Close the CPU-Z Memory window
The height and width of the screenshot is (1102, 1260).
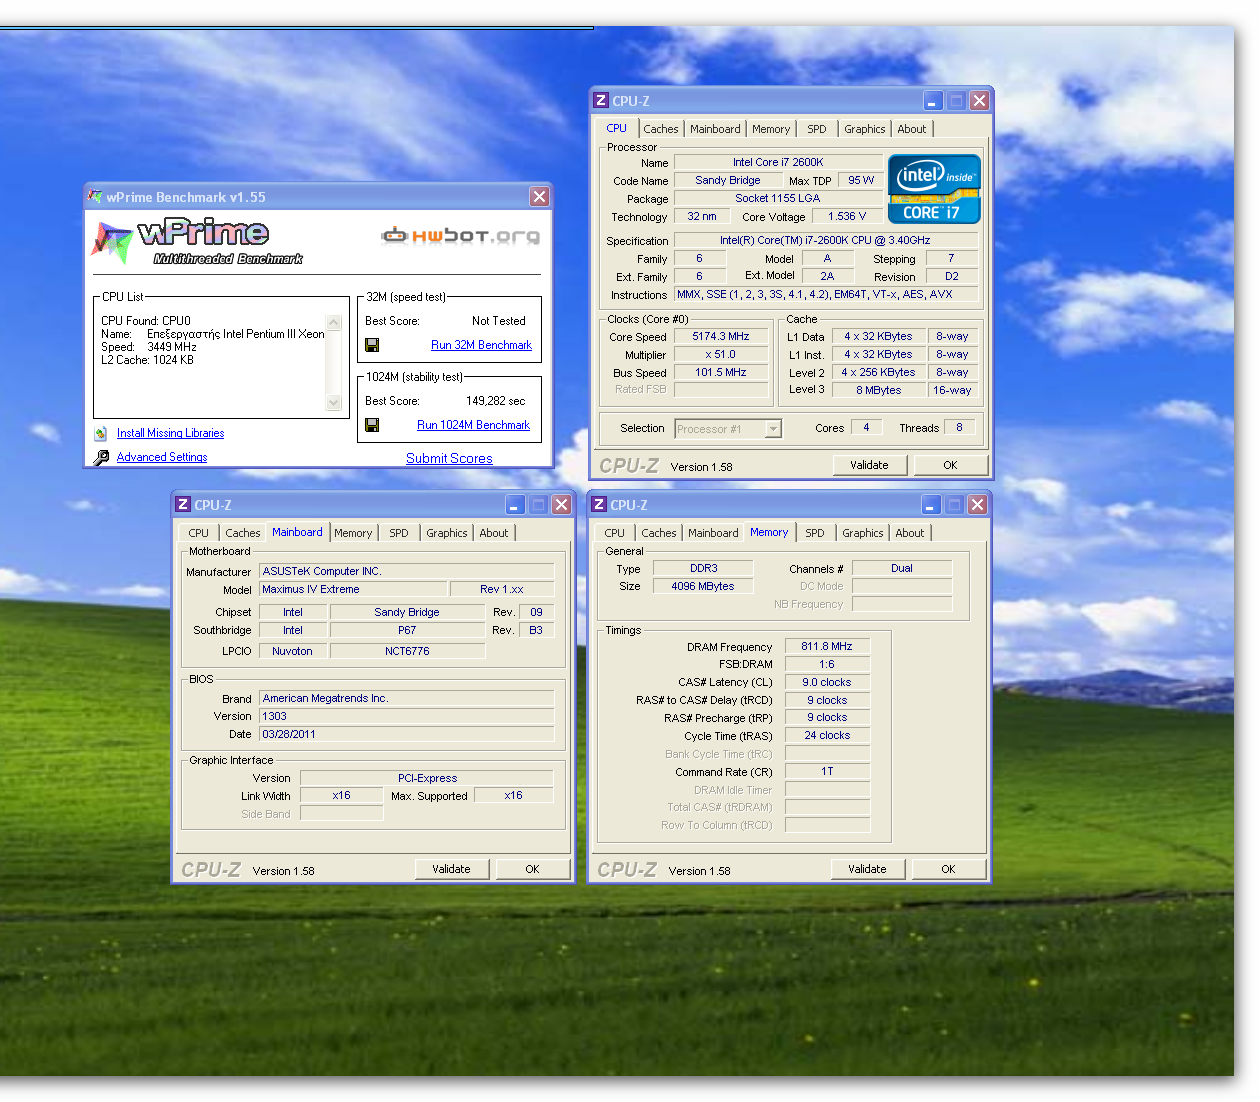977,504
